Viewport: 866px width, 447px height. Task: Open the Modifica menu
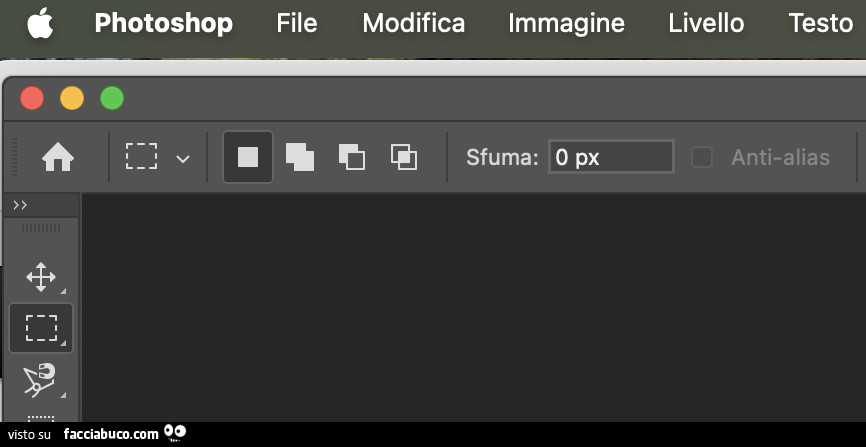413,23
